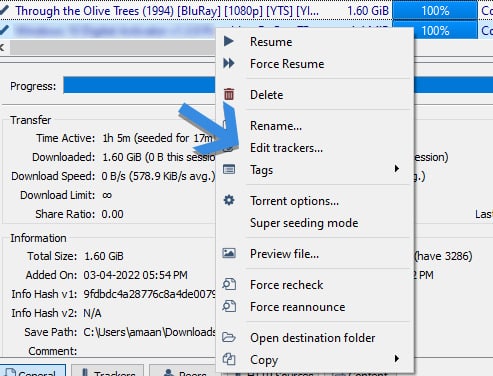This screenshot has height=376, width=493.
Task: Click the Time Active value 1h 5m
Action: click(158, 138)
